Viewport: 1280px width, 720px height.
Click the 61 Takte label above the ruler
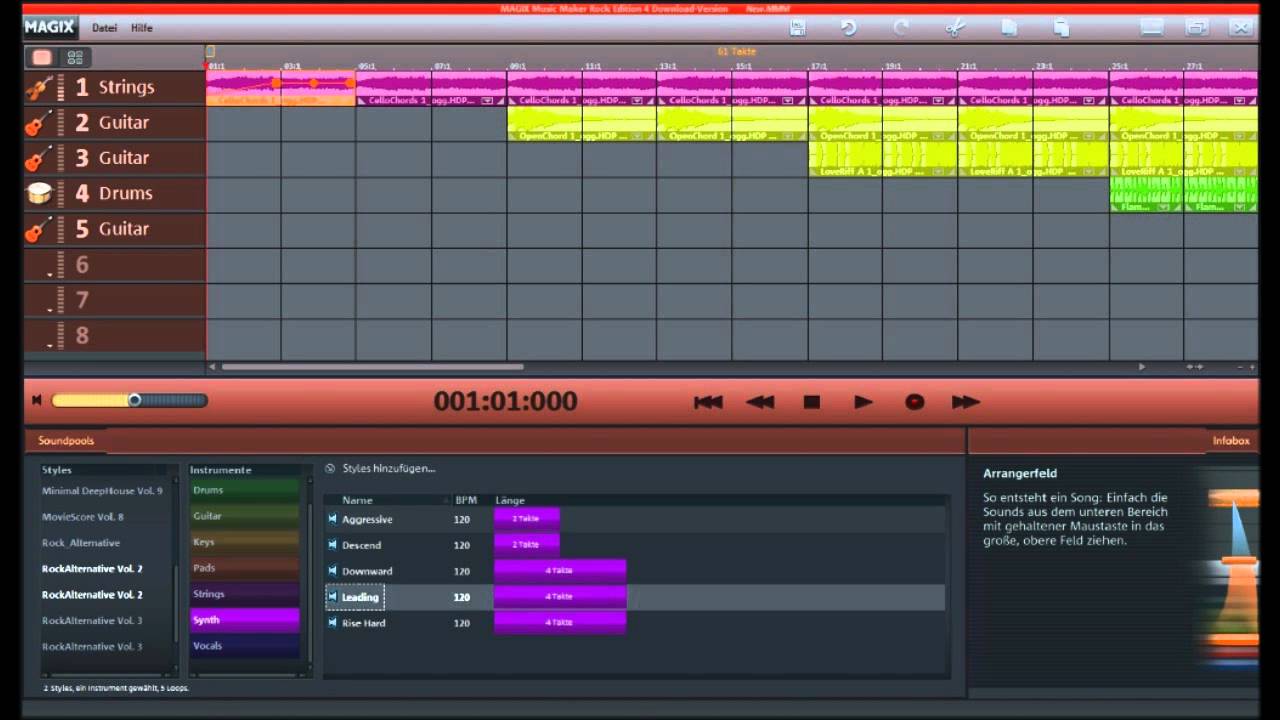736,51
